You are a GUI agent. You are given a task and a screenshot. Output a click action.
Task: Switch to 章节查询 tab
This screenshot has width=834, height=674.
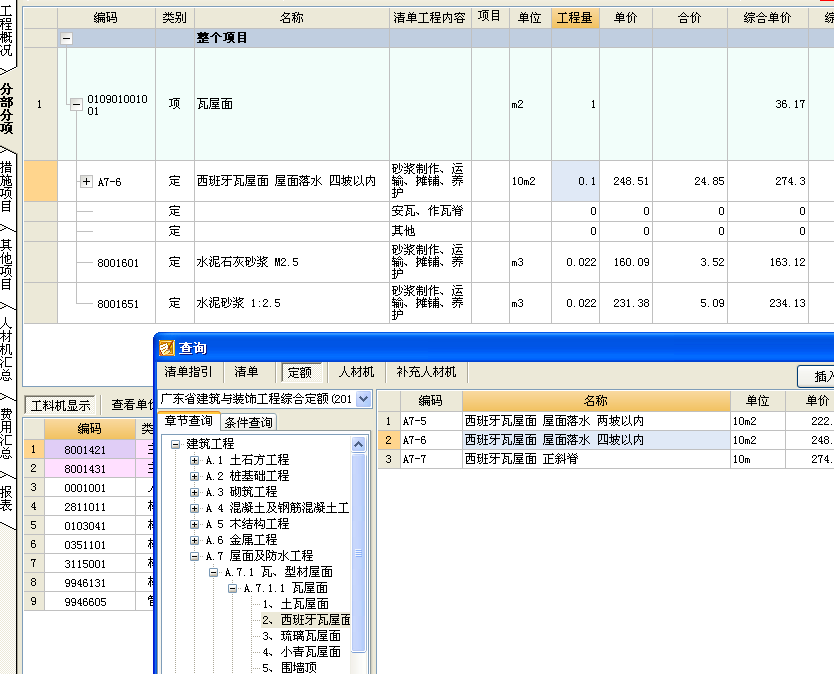(x=188, y=421)
